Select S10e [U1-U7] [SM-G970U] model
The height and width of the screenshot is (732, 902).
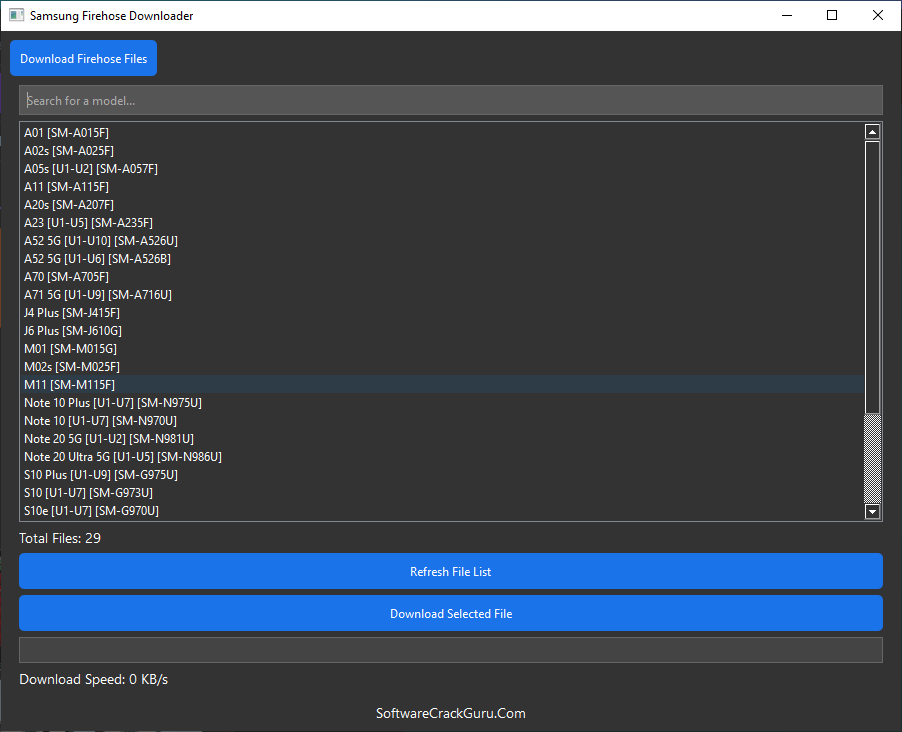point(91,511)
